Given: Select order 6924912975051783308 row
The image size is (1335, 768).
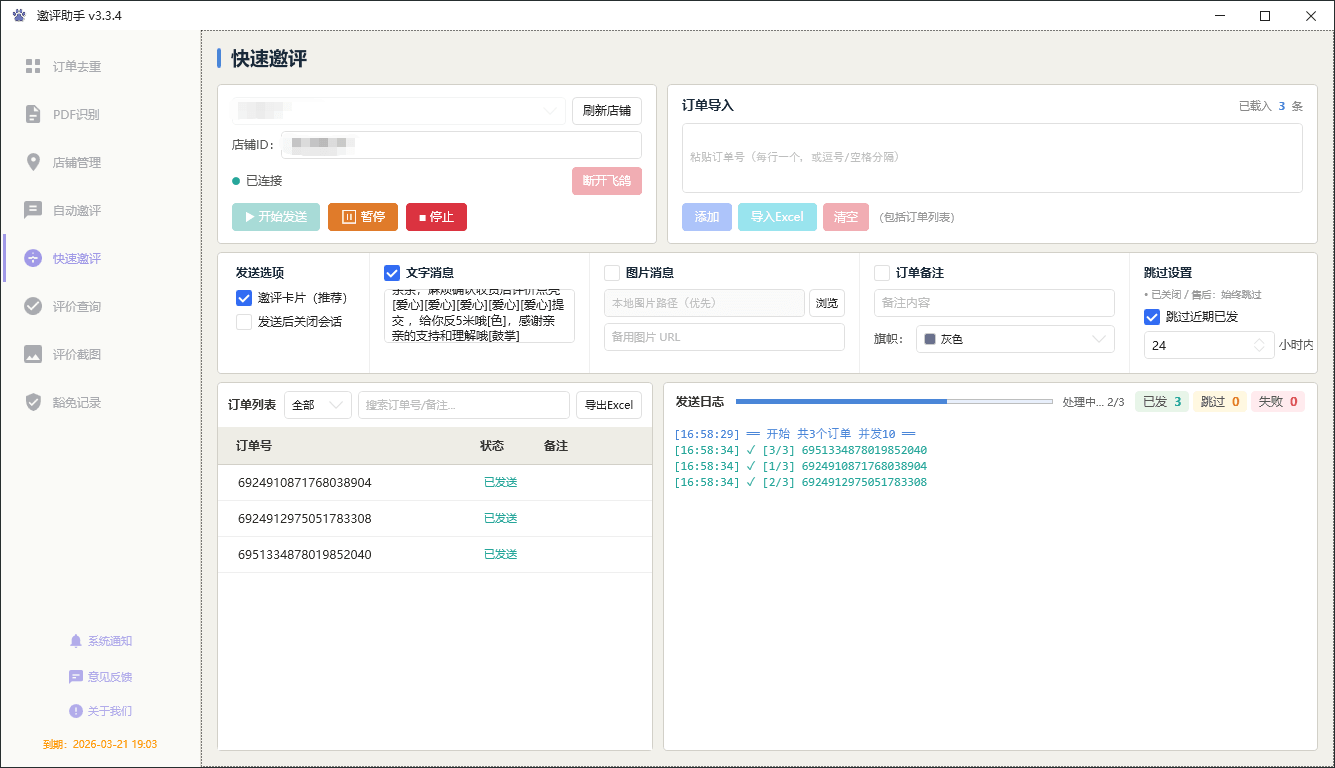Looking at the screenshot, I should pyautogui.click(x=435, y=519).
